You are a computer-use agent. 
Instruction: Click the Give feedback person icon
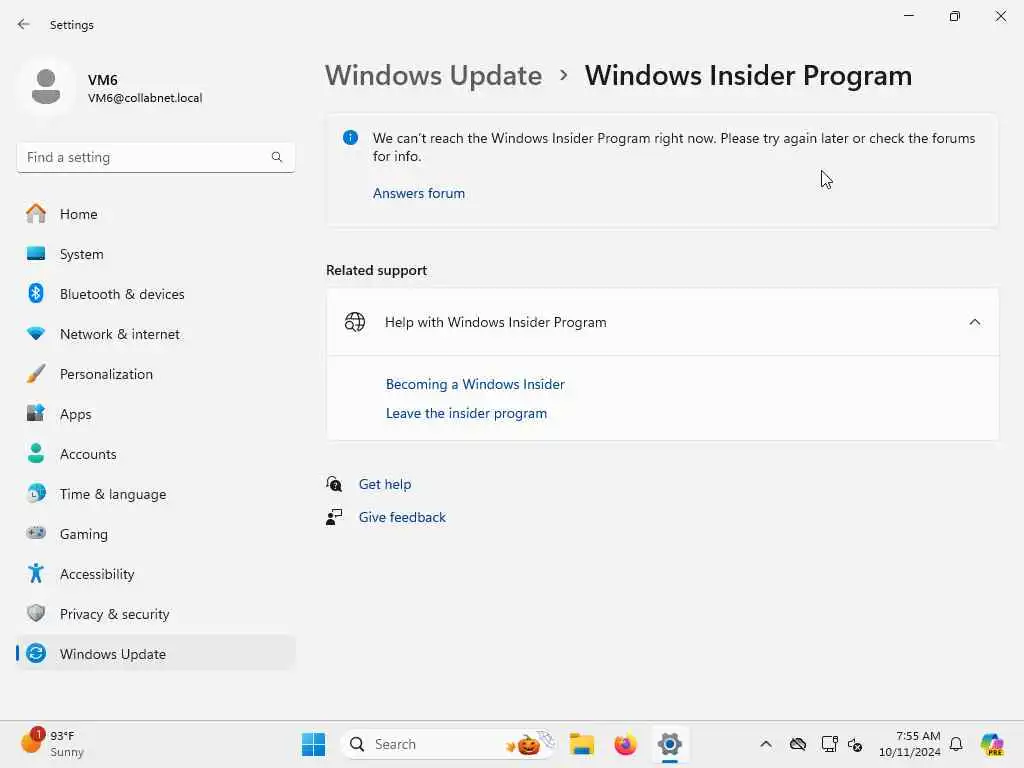click(334, 517)
